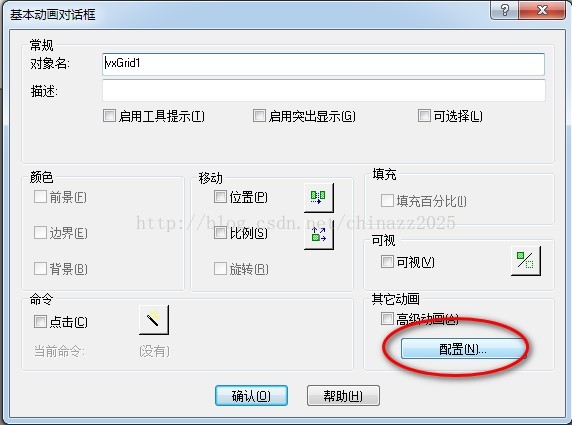572x425 pixels.
Task: Focus the empty 描述 description field
Action: (324, 90)
